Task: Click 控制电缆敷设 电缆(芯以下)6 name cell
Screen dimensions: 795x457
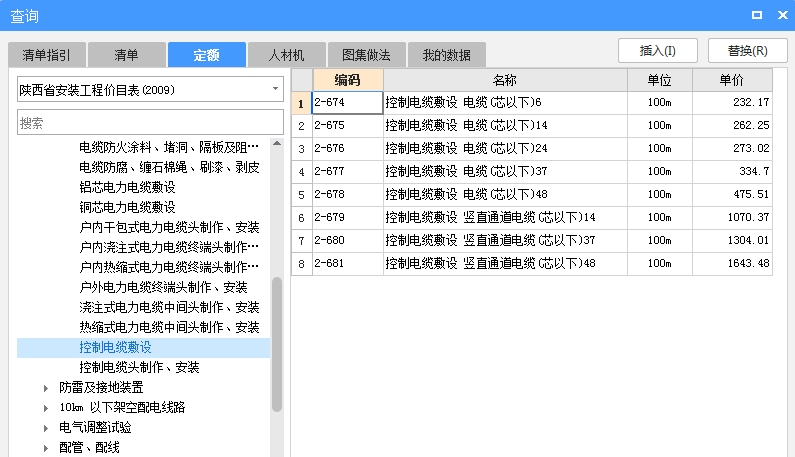Action: [x=505, y=102]
